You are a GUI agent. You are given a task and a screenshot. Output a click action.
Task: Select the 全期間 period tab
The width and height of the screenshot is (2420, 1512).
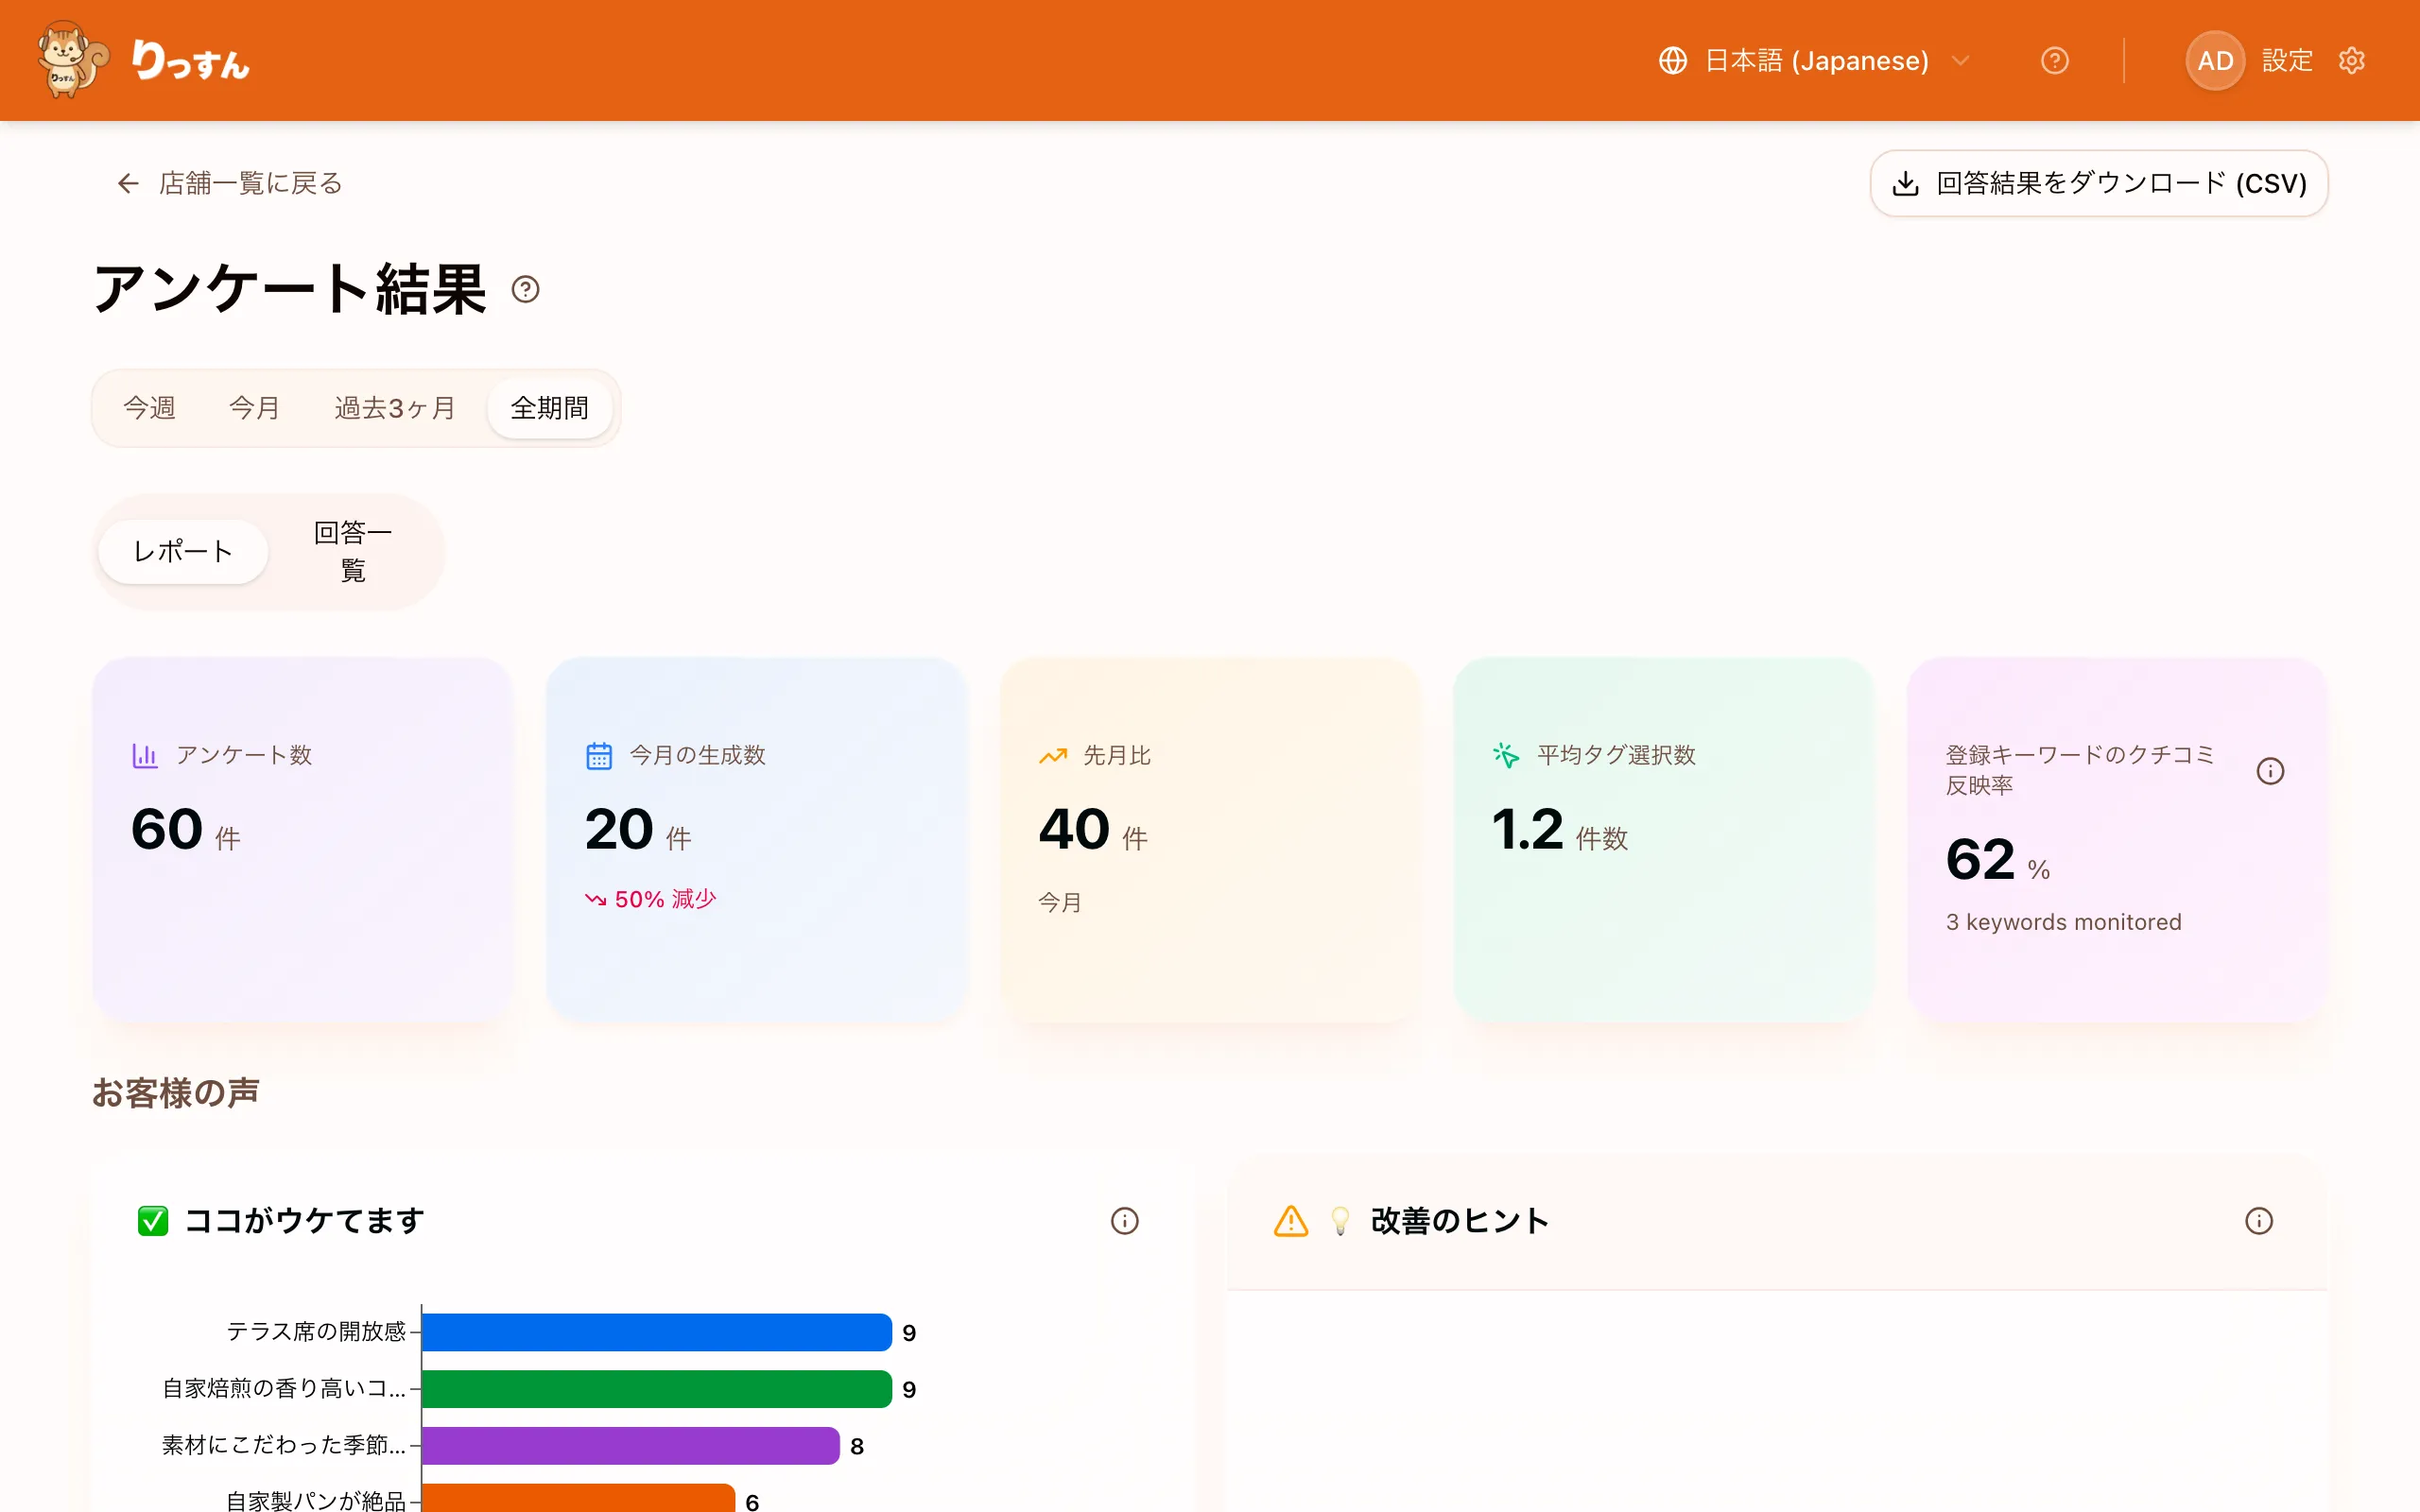click(549, 408)
